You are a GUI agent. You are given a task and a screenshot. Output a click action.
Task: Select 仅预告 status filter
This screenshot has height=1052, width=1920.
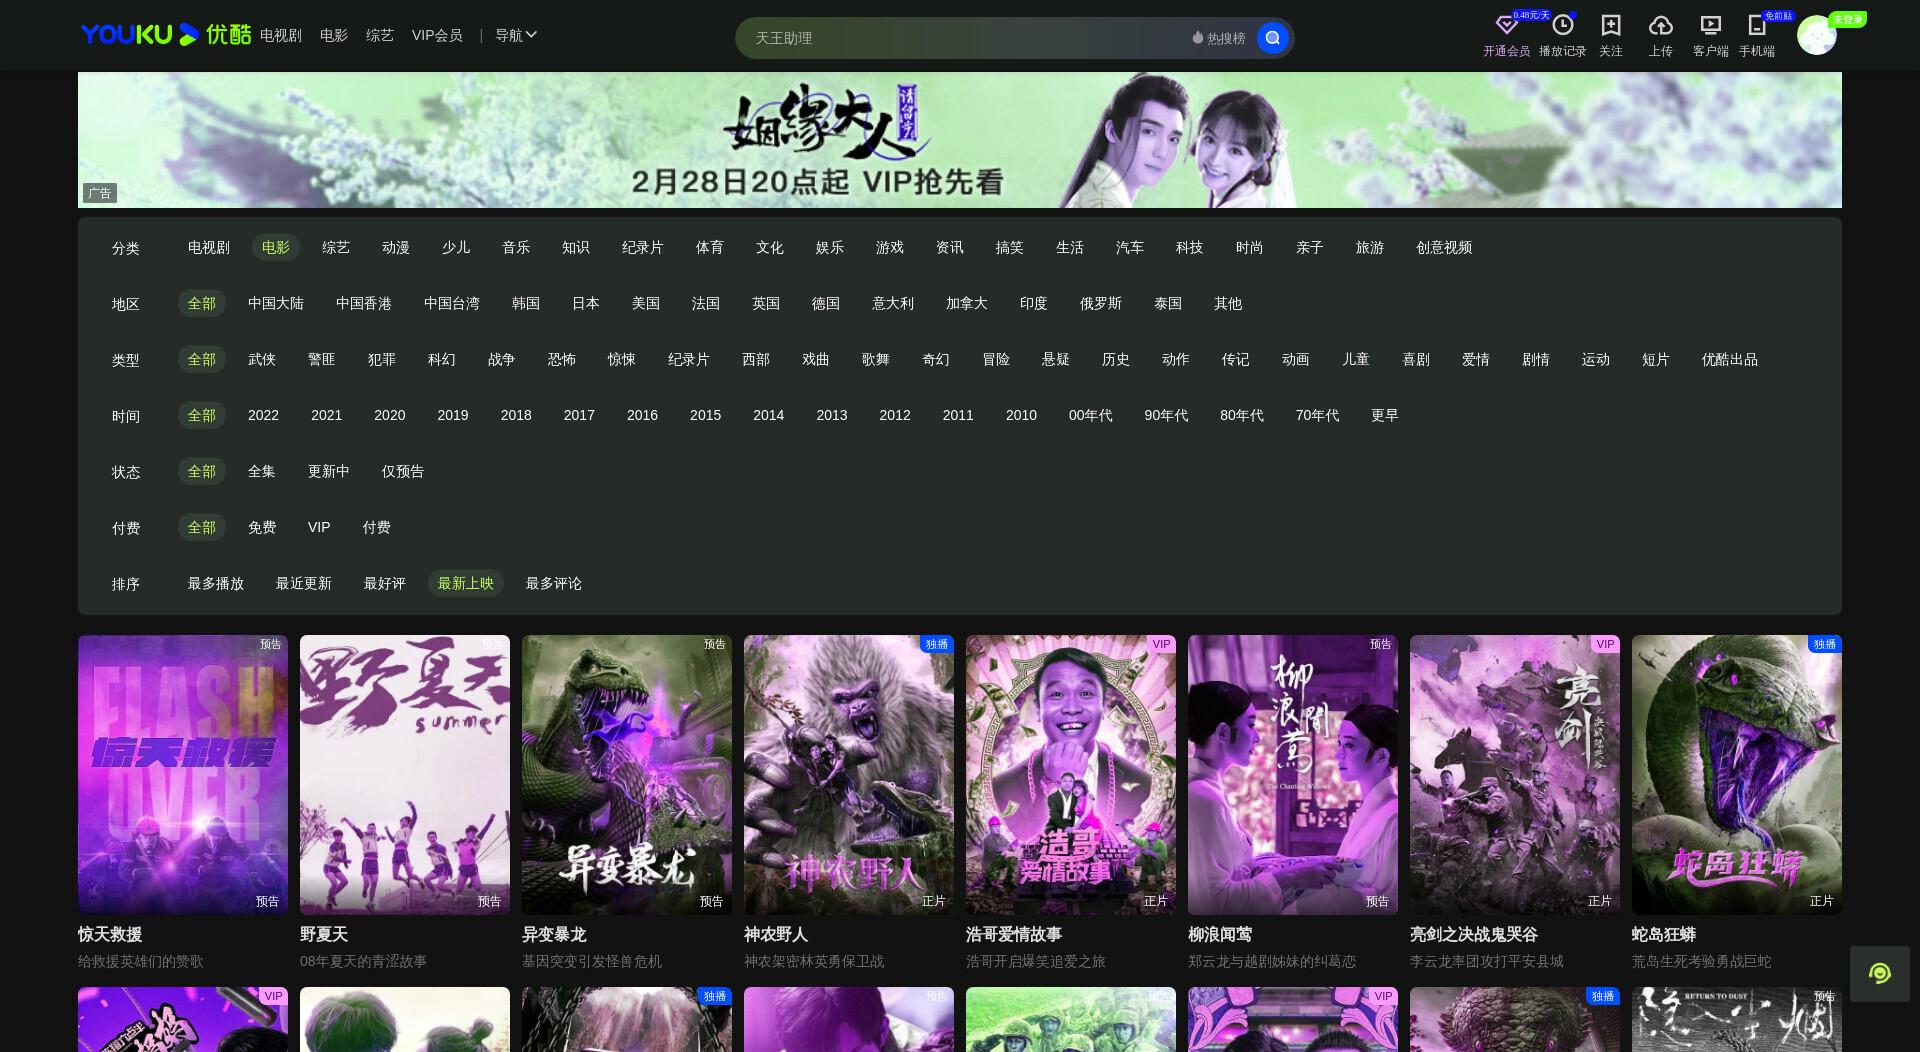click(x=402, y=471)
